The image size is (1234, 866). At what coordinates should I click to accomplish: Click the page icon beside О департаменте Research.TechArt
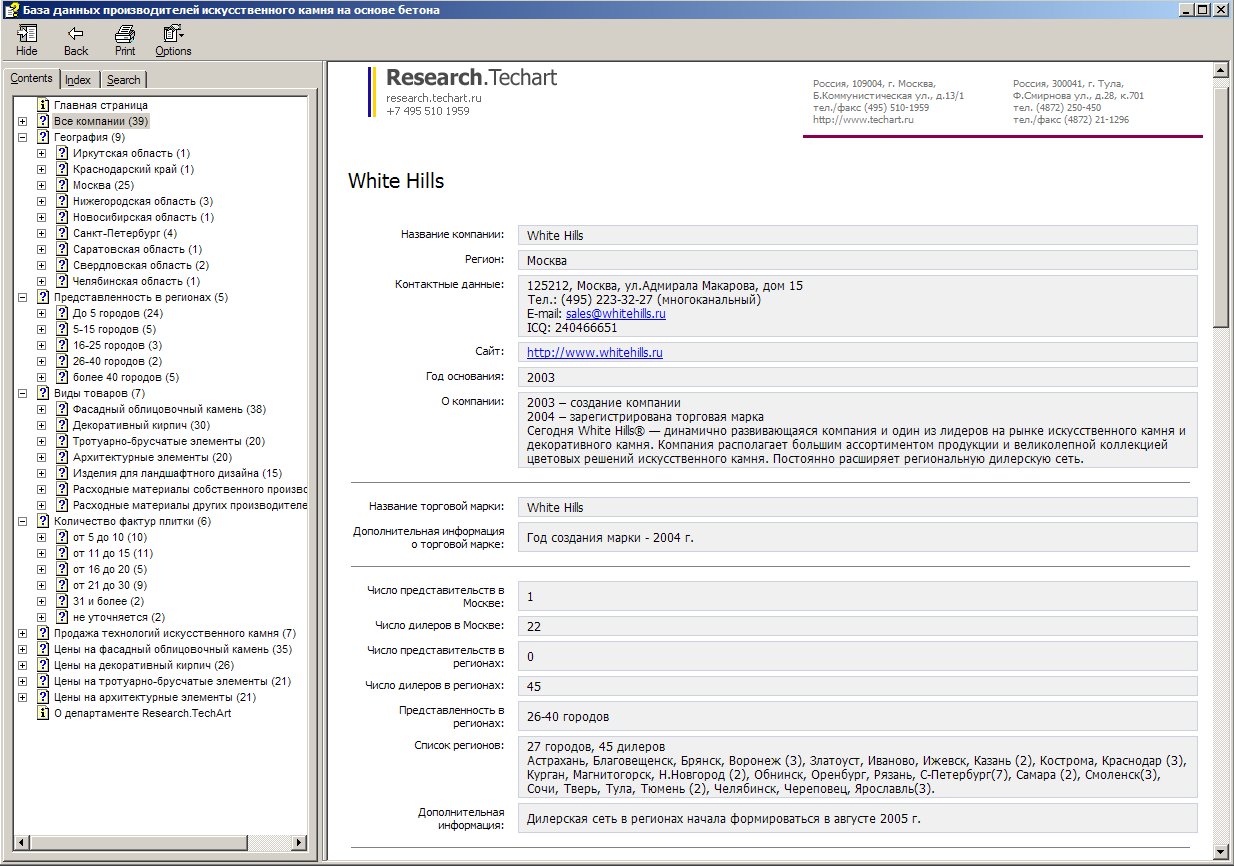(43, 713)
